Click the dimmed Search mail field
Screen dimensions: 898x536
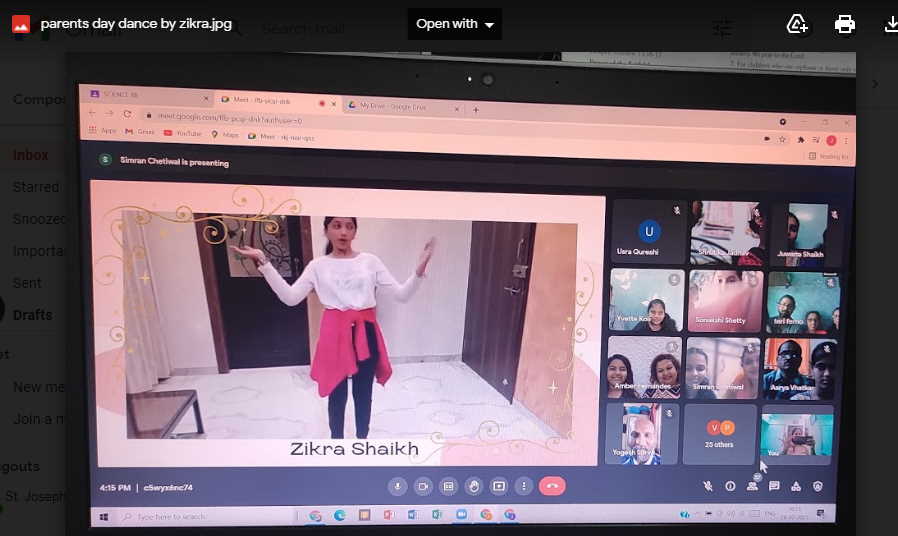click(x=304, y=28)
